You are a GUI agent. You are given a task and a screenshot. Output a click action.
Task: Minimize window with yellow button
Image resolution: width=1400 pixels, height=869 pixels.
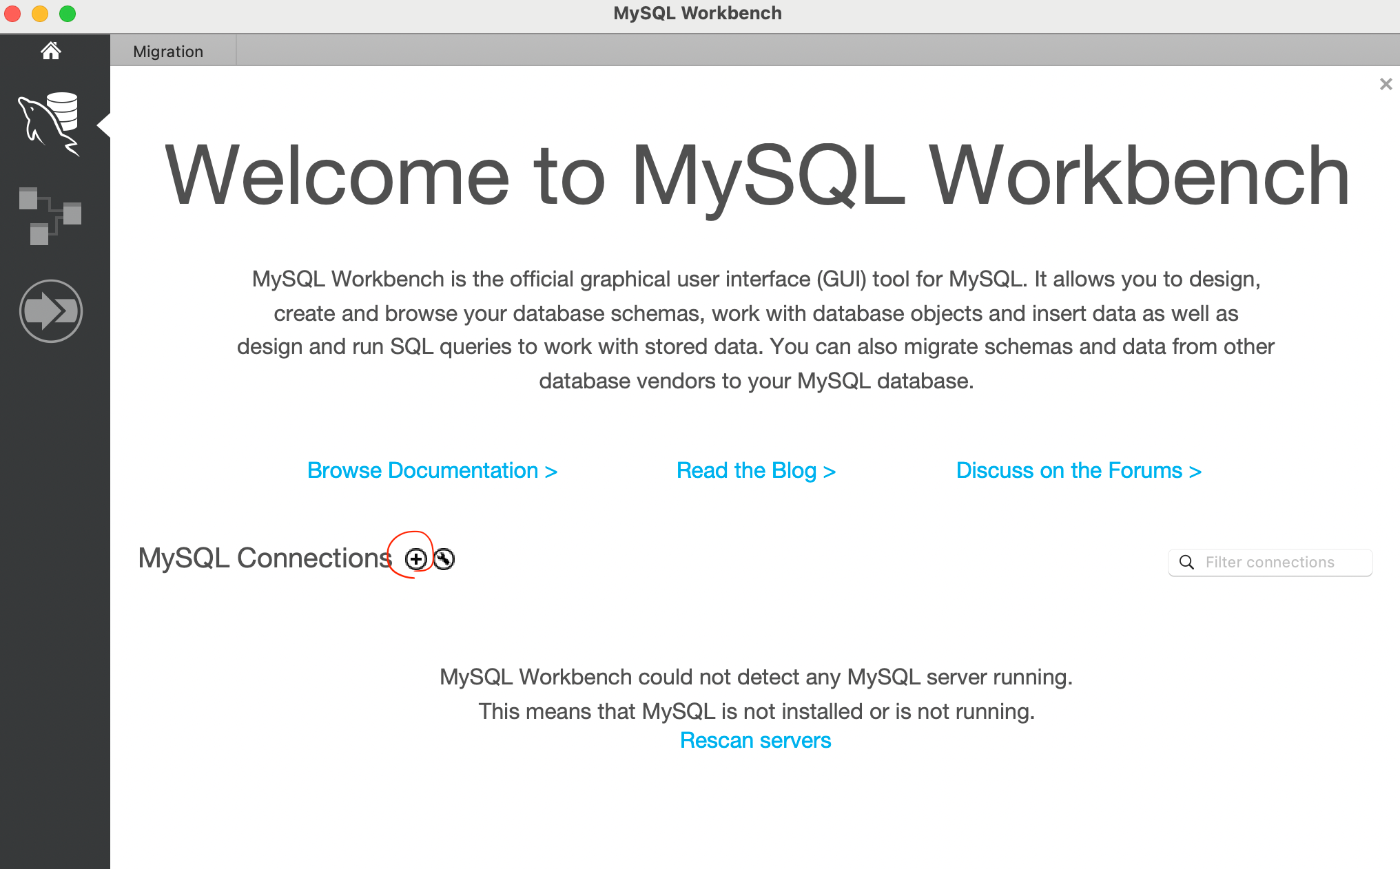coord(40,13)
